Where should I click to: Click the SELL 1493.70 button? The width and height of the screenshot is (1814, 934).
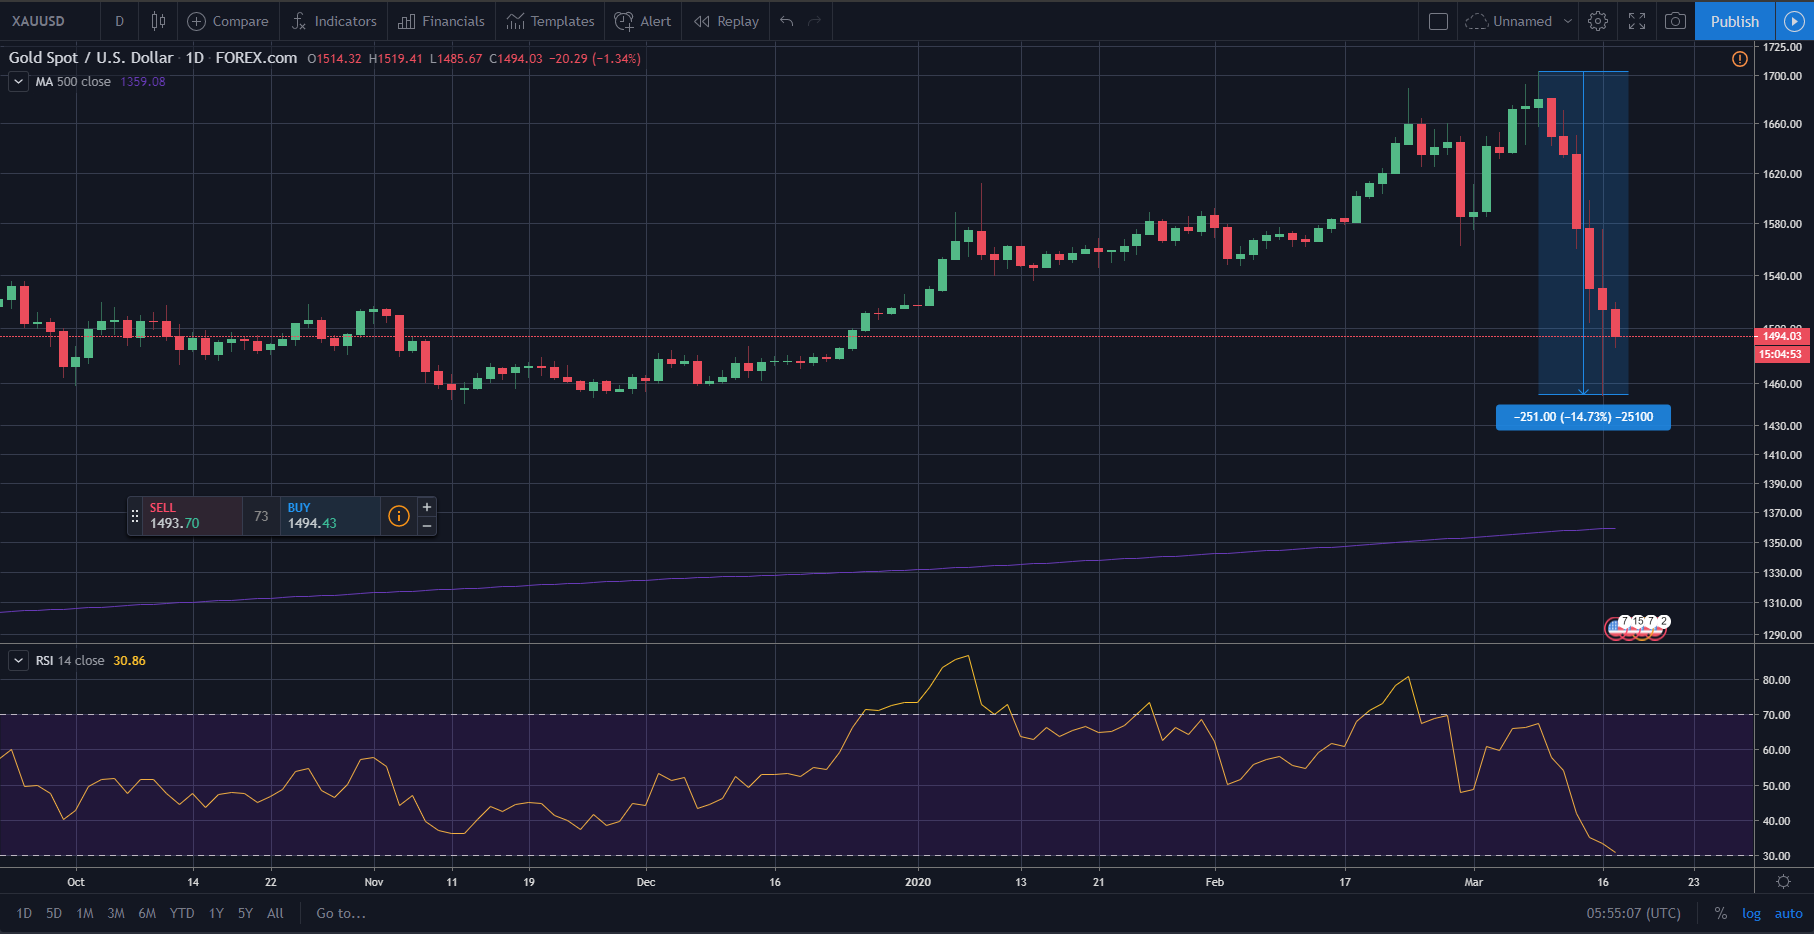click(192, 516)
